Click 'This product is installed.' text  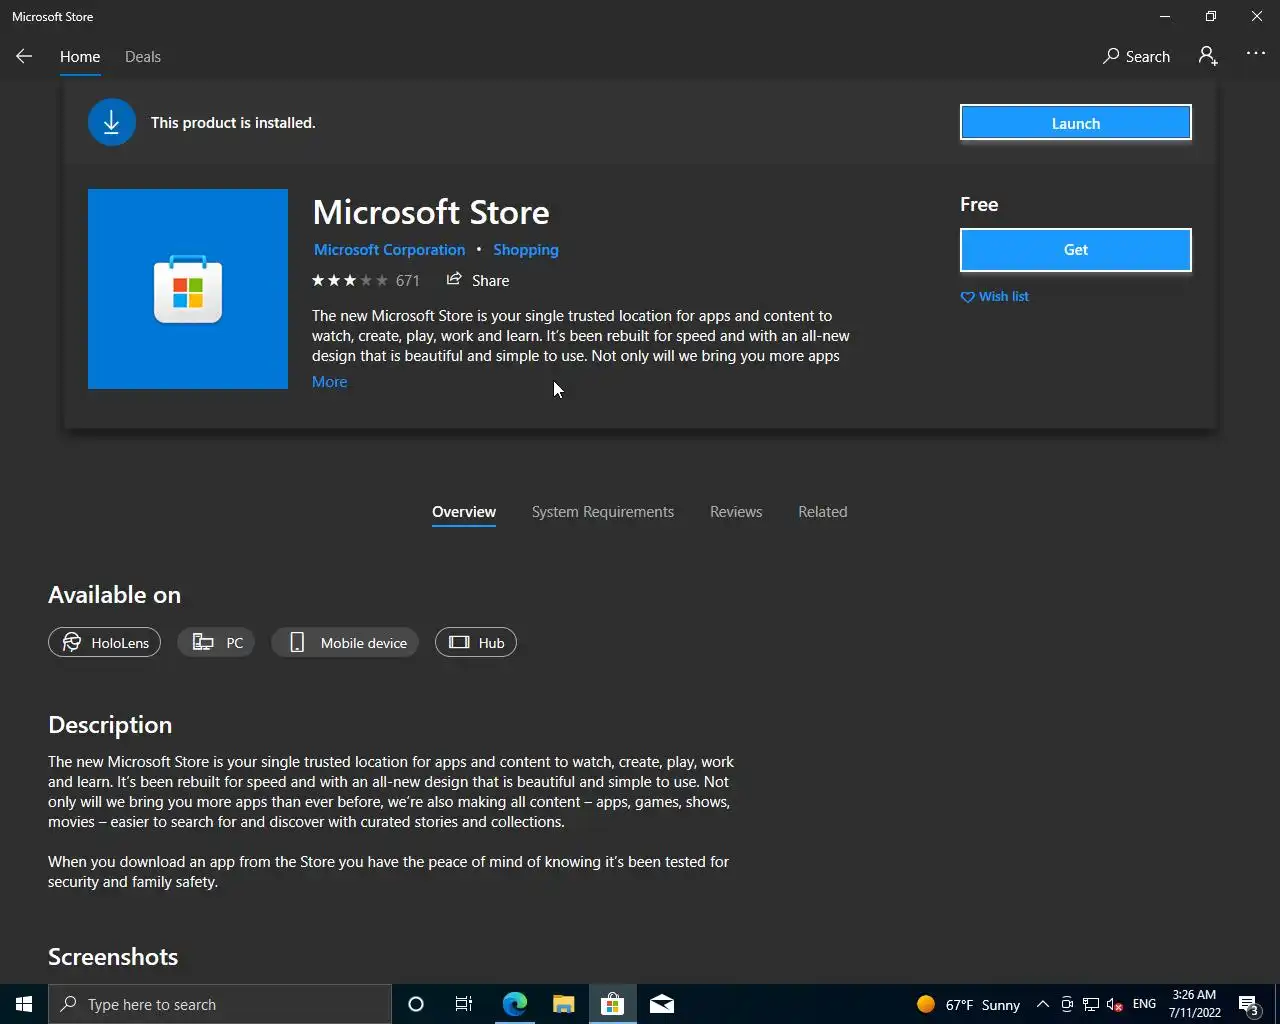[233, 123]
